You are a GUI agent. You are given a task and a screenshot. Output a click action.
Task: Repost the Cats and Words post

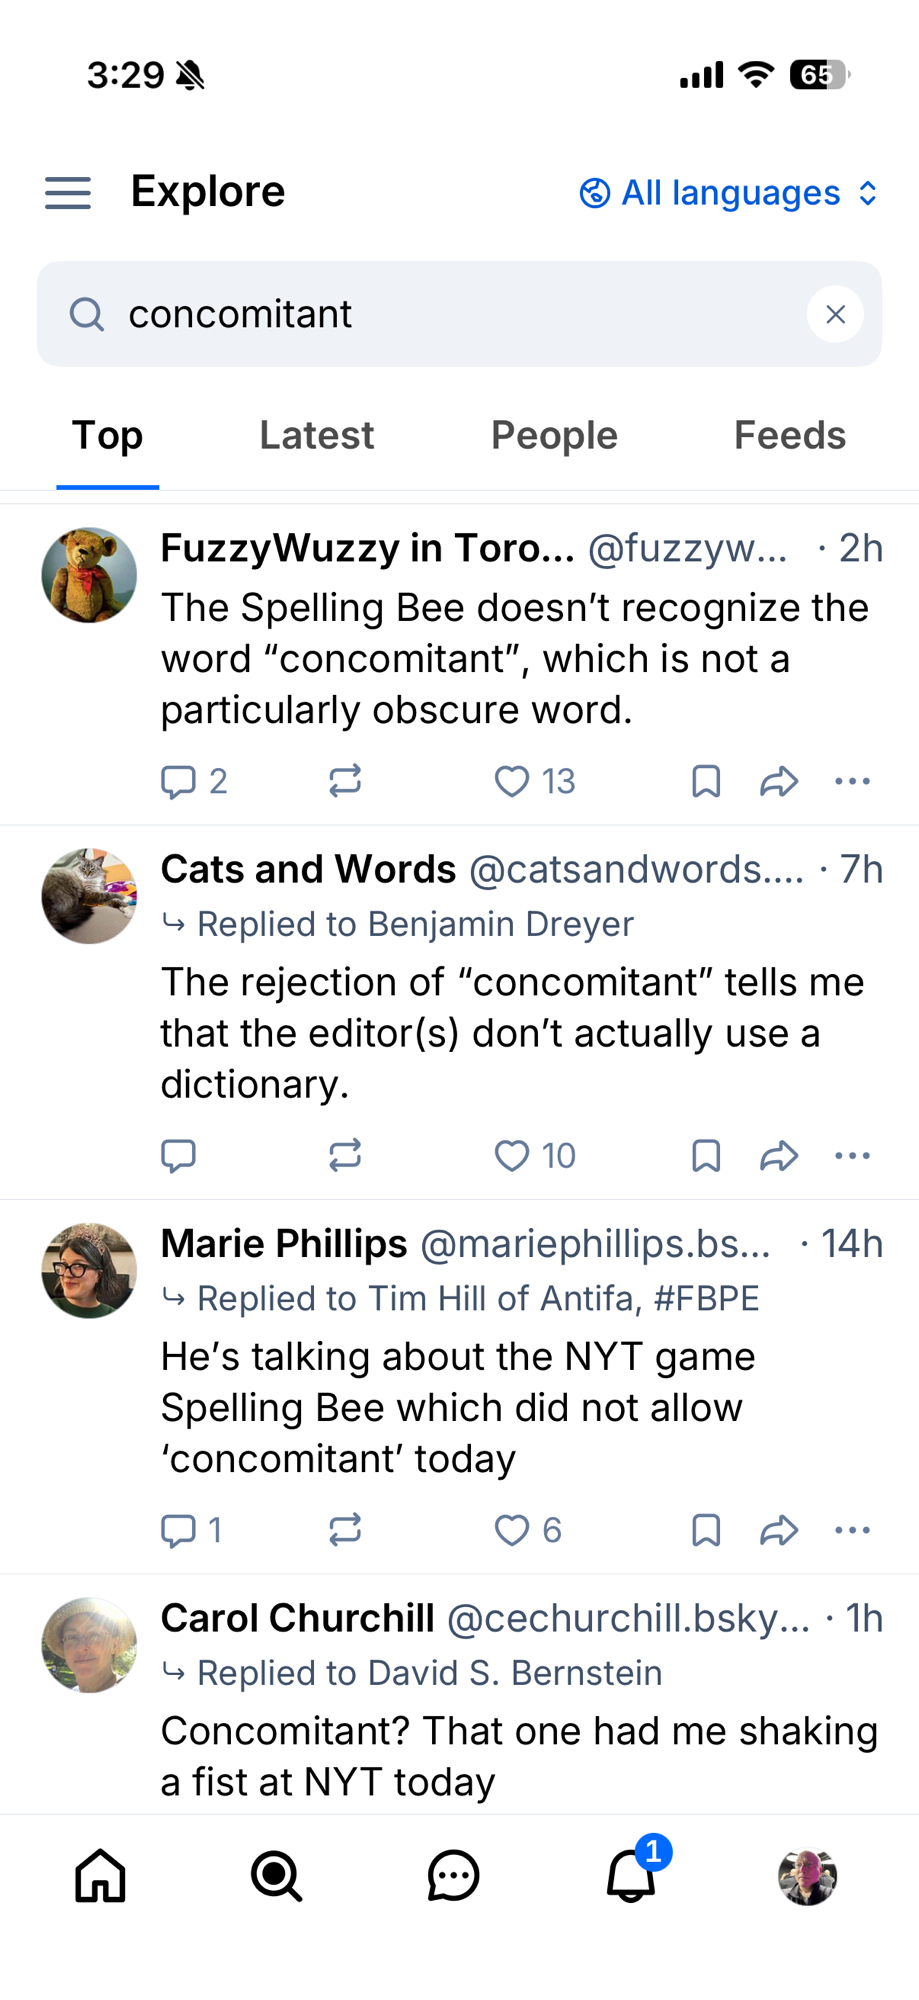[x=345, y=1155]
